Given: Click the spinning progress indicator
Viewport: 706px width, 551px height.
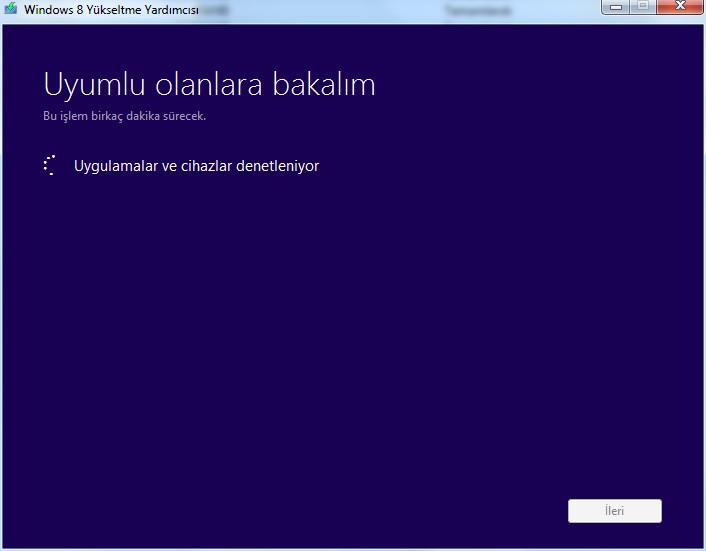Looking at the screenshot, I should click(x=50, y=165).
